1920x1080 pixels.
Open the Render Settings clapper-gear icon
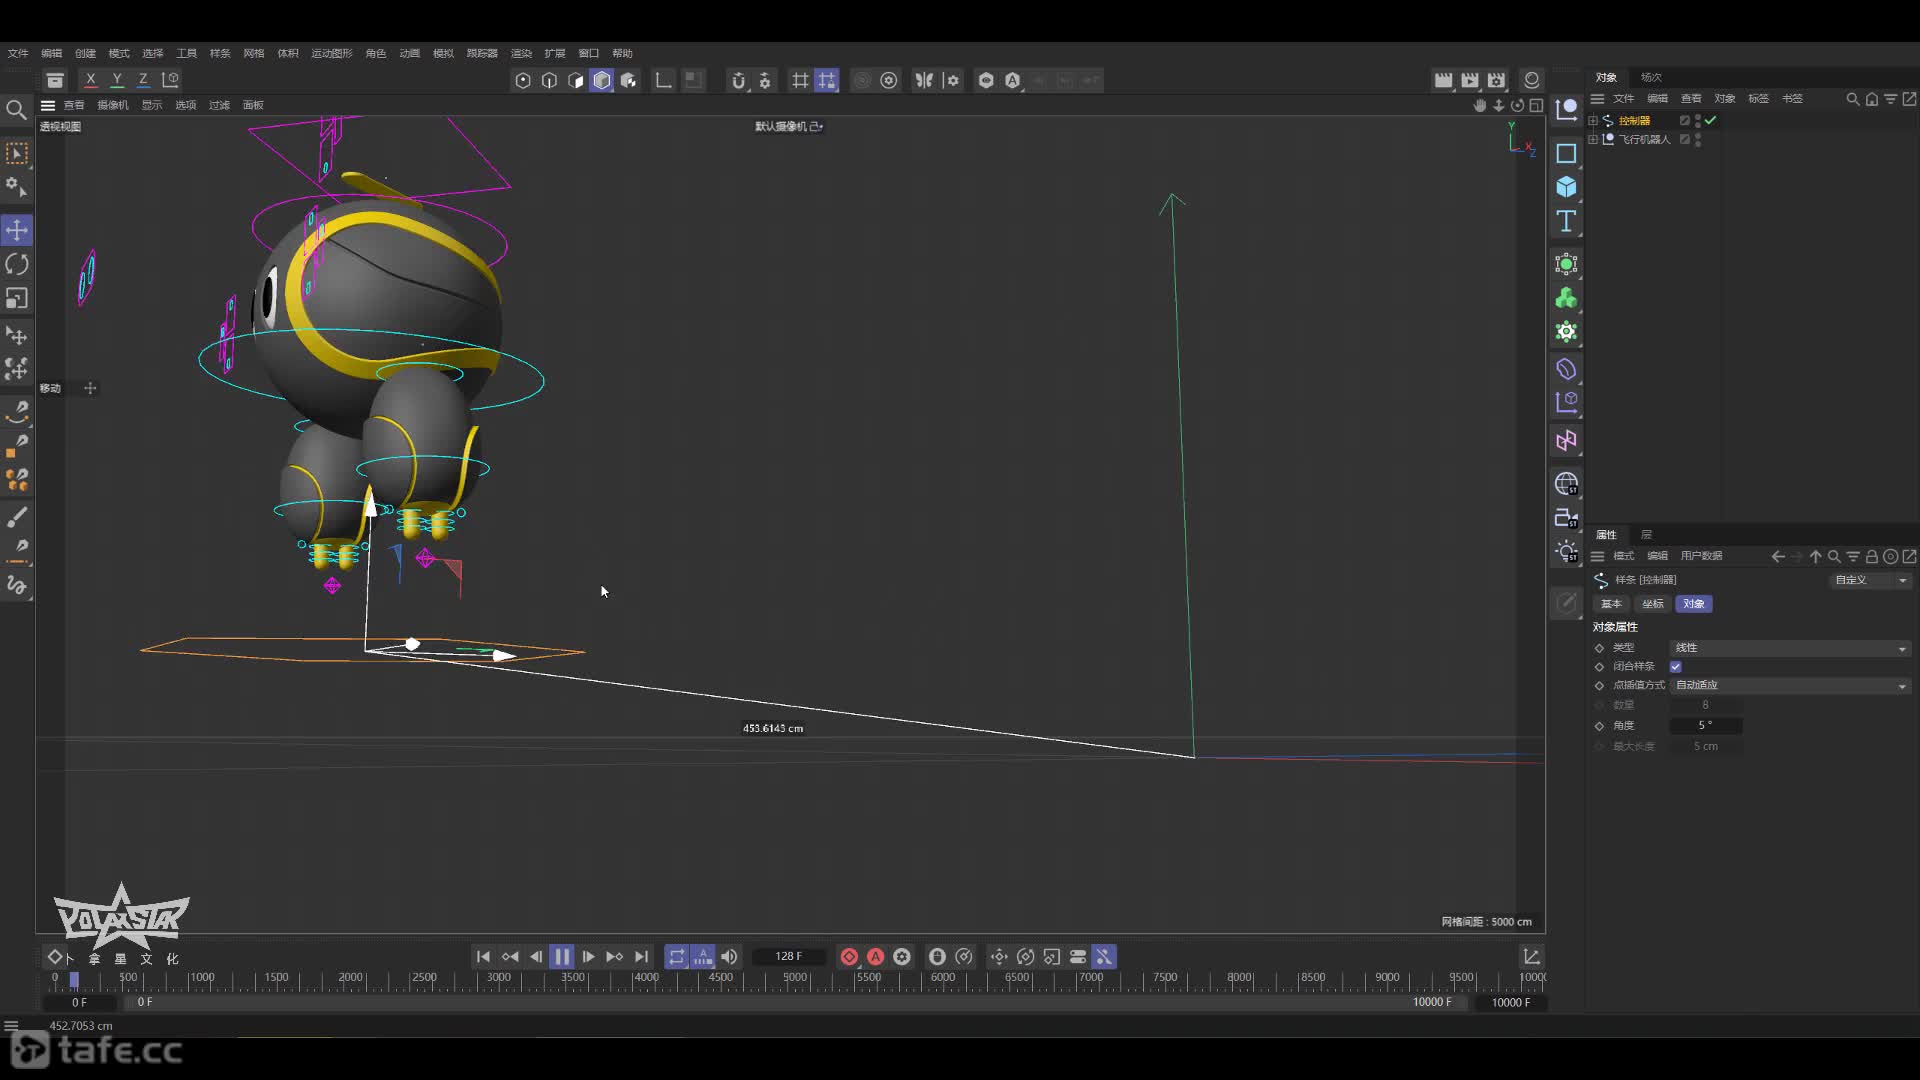click(x=1496, y=80)
